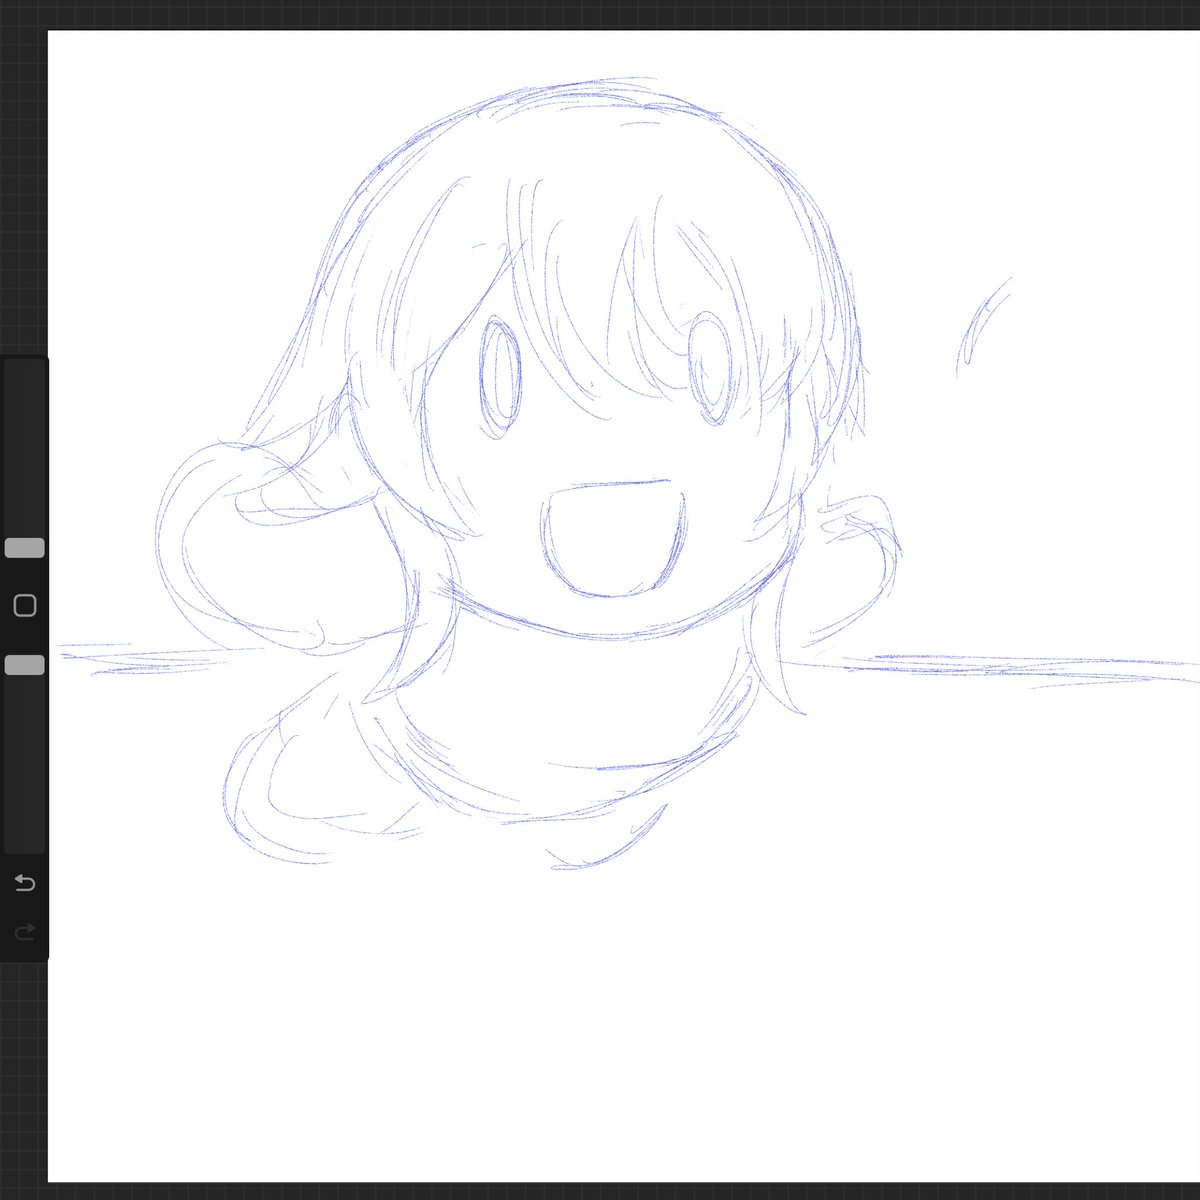Select the Modify square between the sliders
This screenshot has width=1200, height=1200.
(x=25, y=604)
